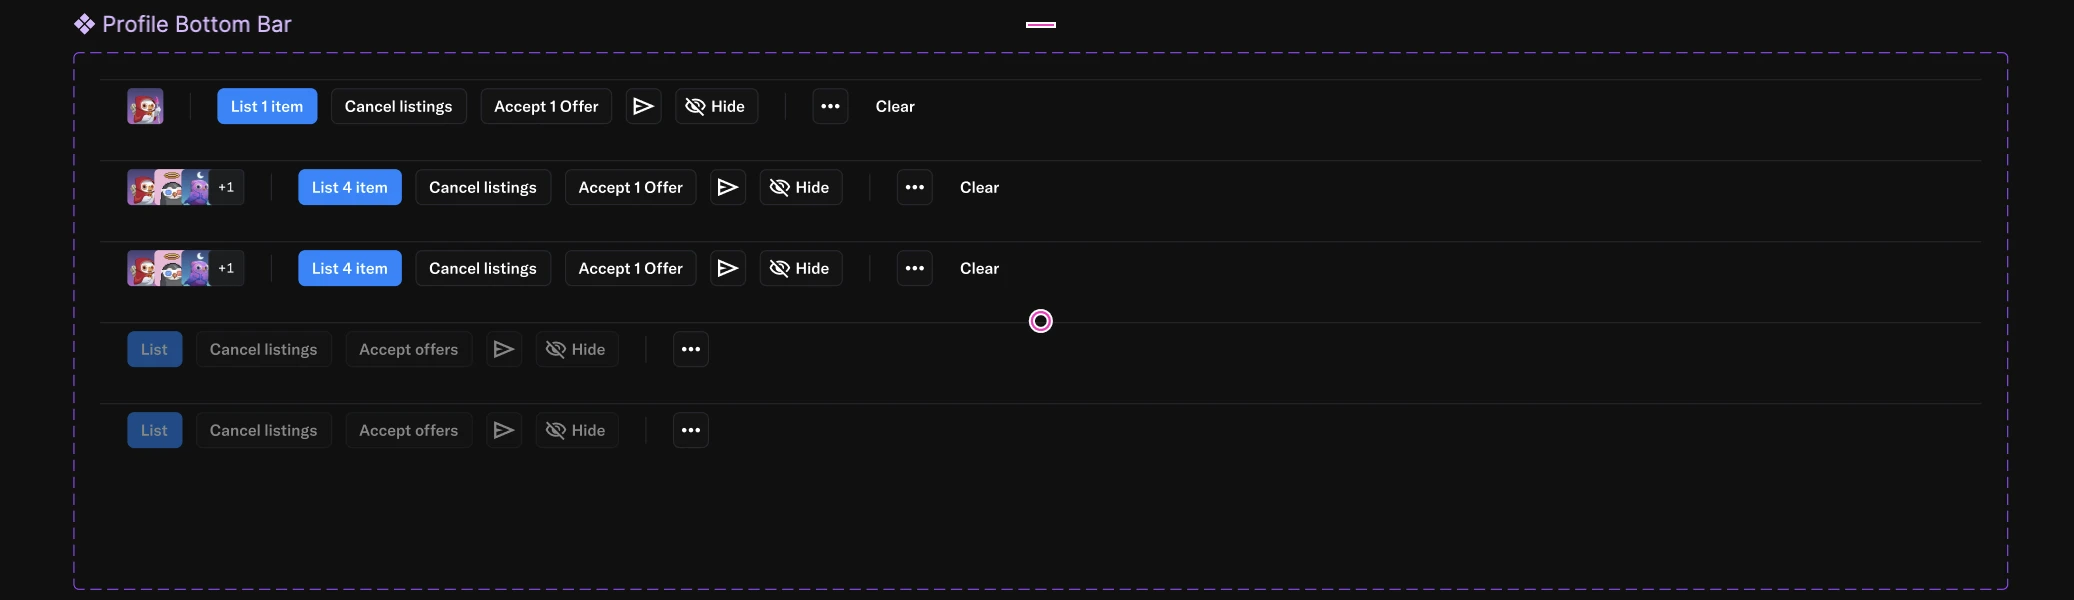Click the send arrow icon beside Accept 1 Offer in the List 1 item row
2074x600 pixels.
[x=644, y=106]
